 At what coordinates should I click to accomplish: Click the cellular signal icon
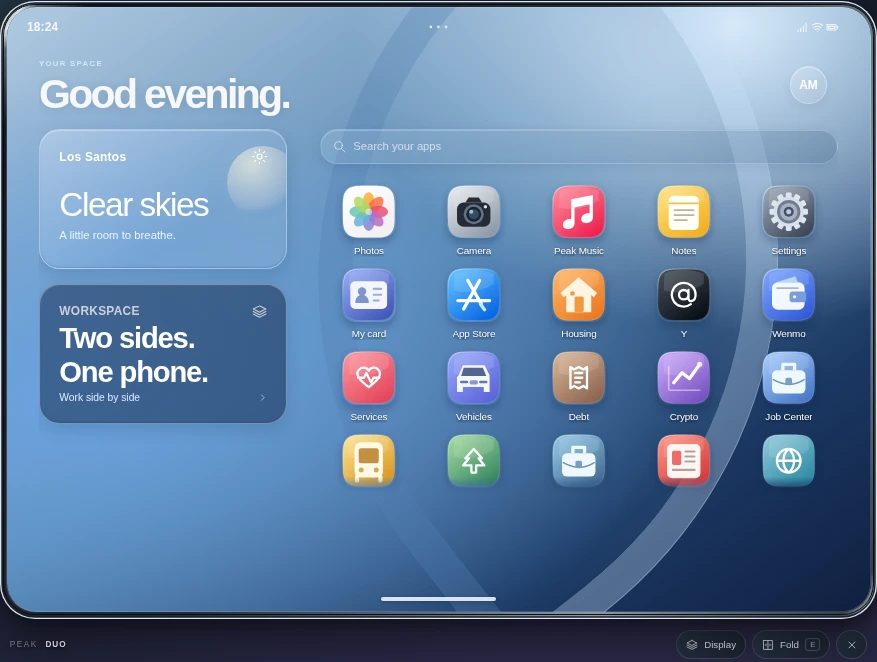point(803,27)
